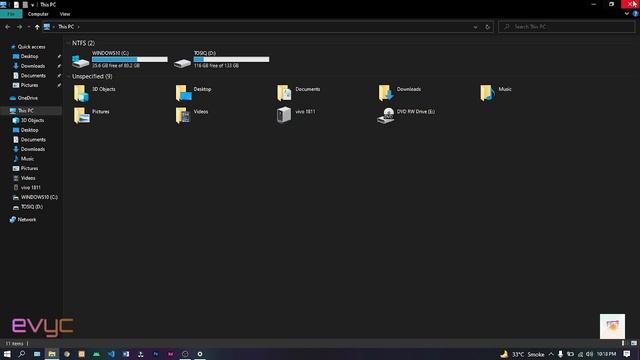Select the Videos folder icon in main pane

coord(183,115)
